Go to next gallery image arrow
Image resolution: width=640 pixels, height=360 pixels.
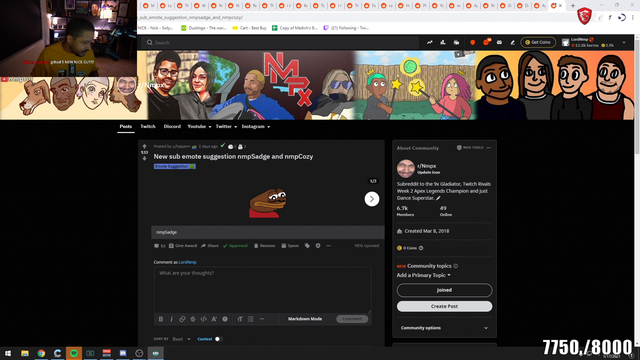coord(371,199)
